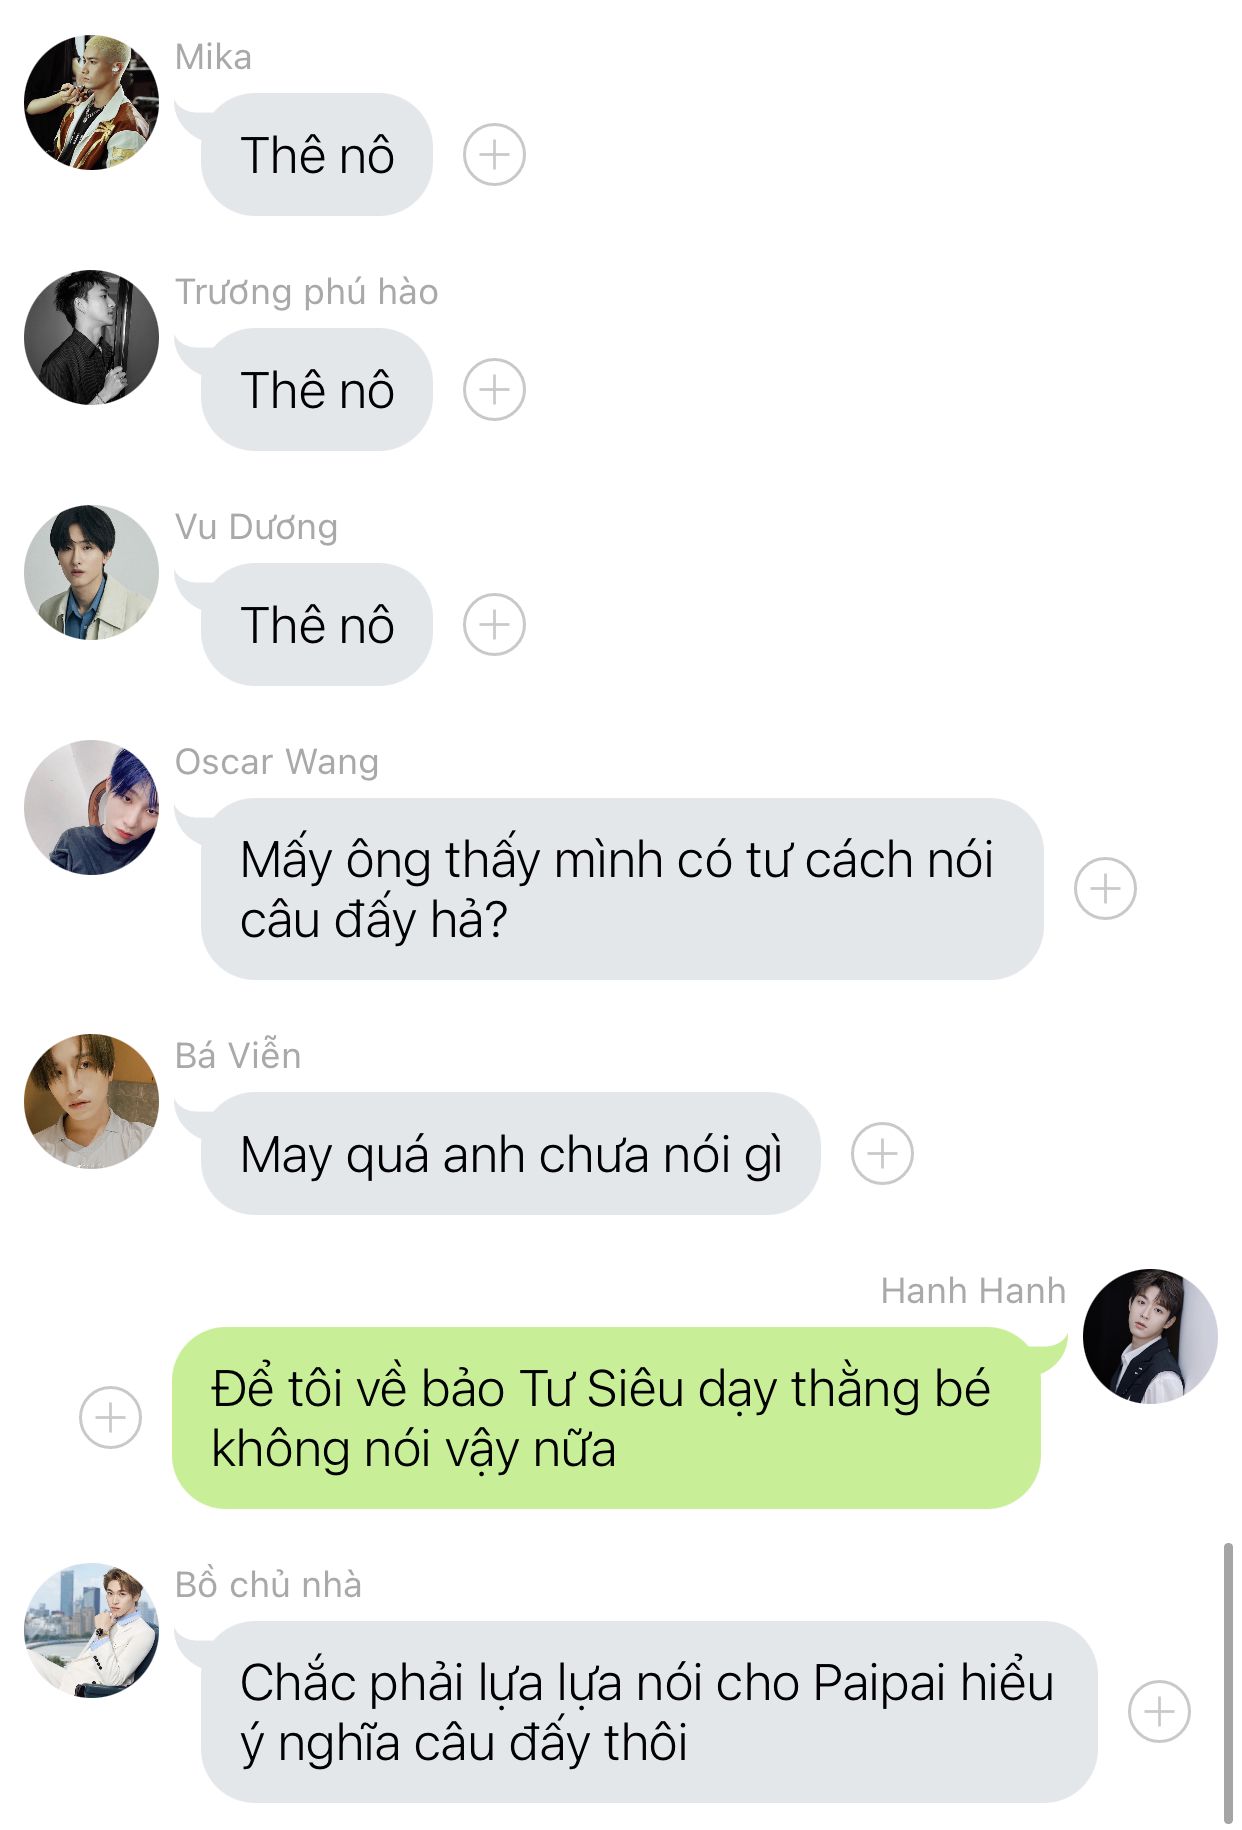Open Vu Dương's avatar
The width and height of the screenshot is (1242, 1830).
(x=91, y=572)
